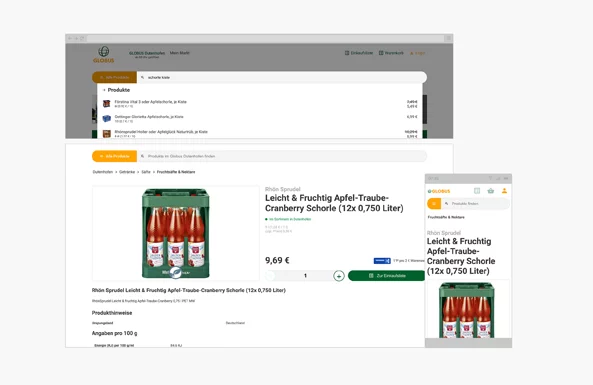The image size is (593, 385).
Task: Focus the search field containing 'schorle kiste'
Action: (282, 77)
